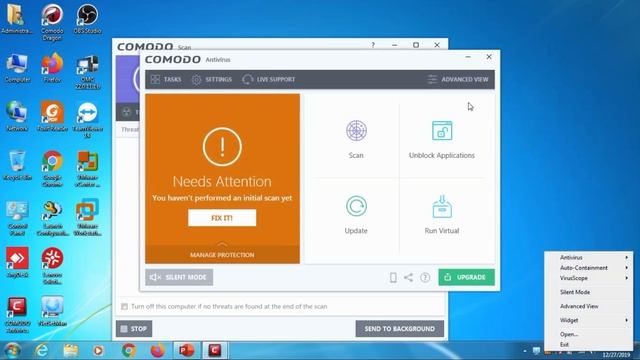Open the mobile device icon
This screenshot has width=640, height=360.
393,278
